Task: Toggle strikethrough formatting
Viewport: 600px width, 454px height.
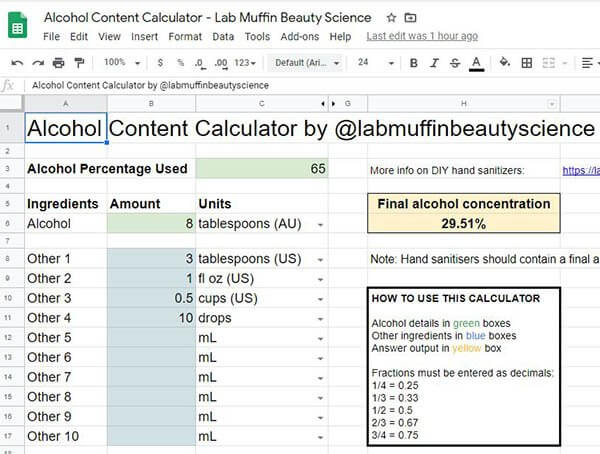Action: coord(455,63)
